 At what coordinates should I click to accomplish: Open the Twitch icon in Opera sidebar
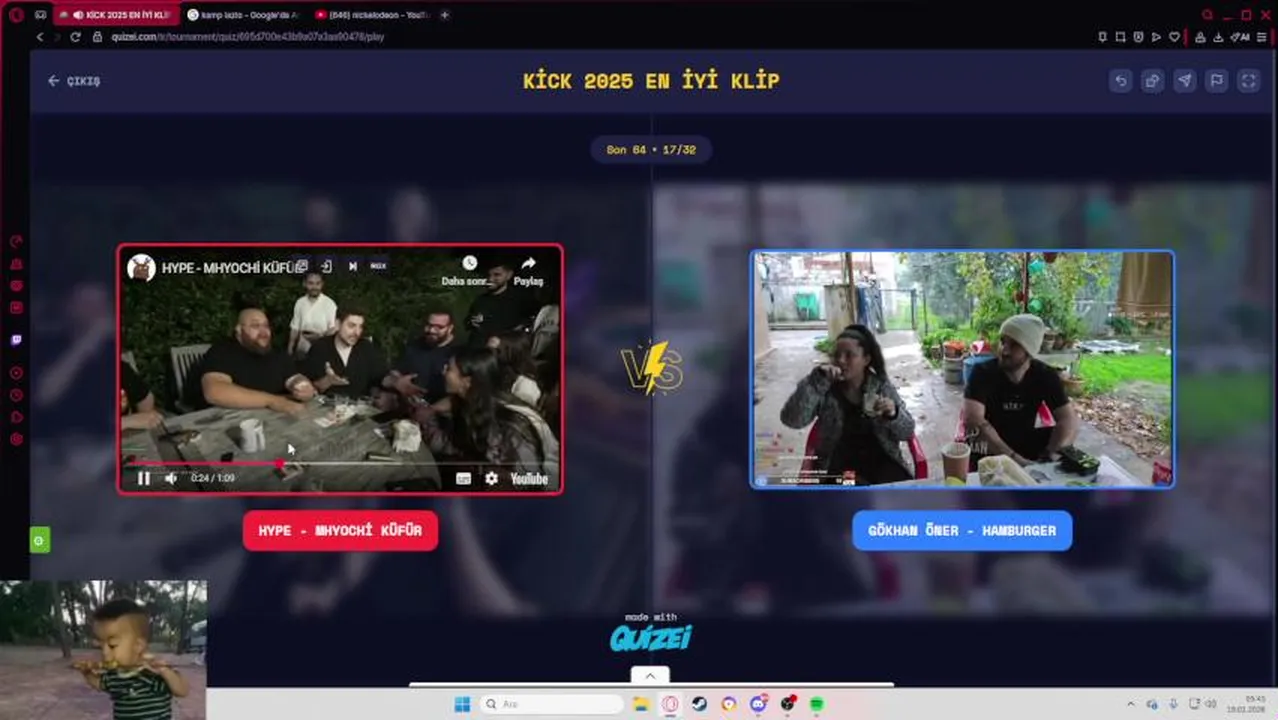point(16,340)
